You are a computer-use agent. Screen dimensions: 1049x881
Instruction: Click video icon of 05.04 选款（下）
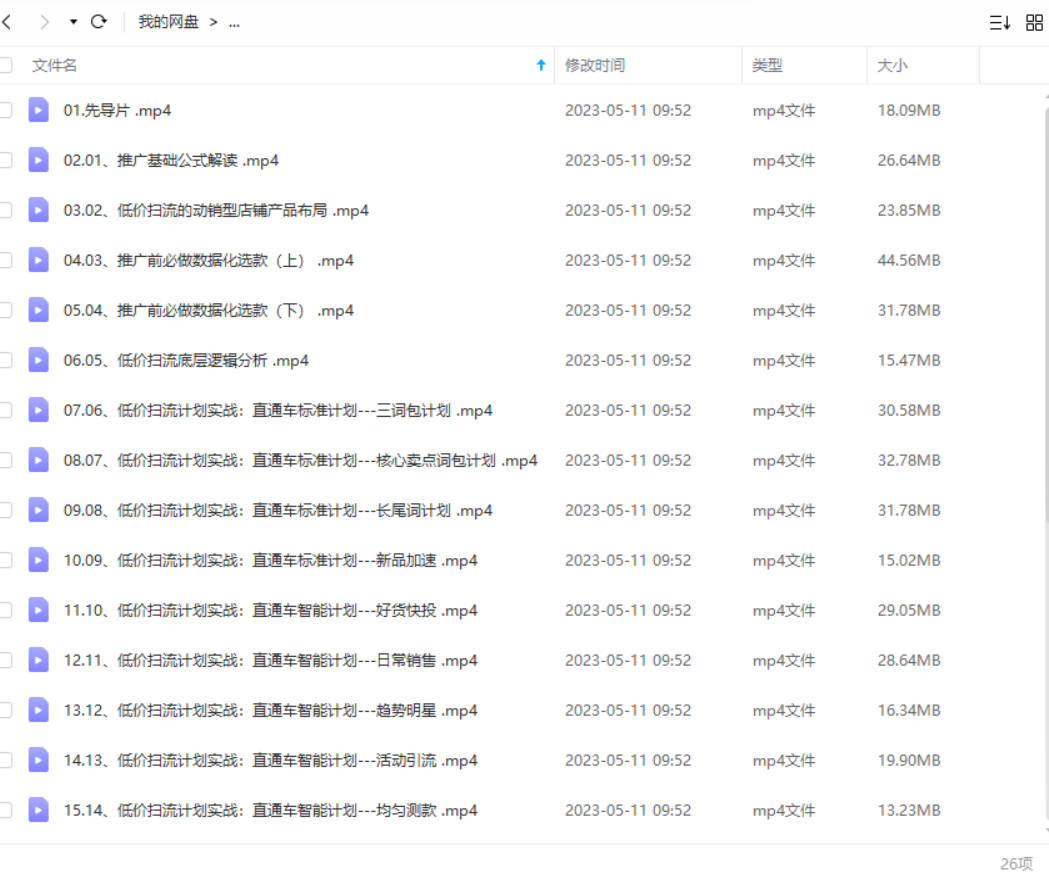(38, 310)
